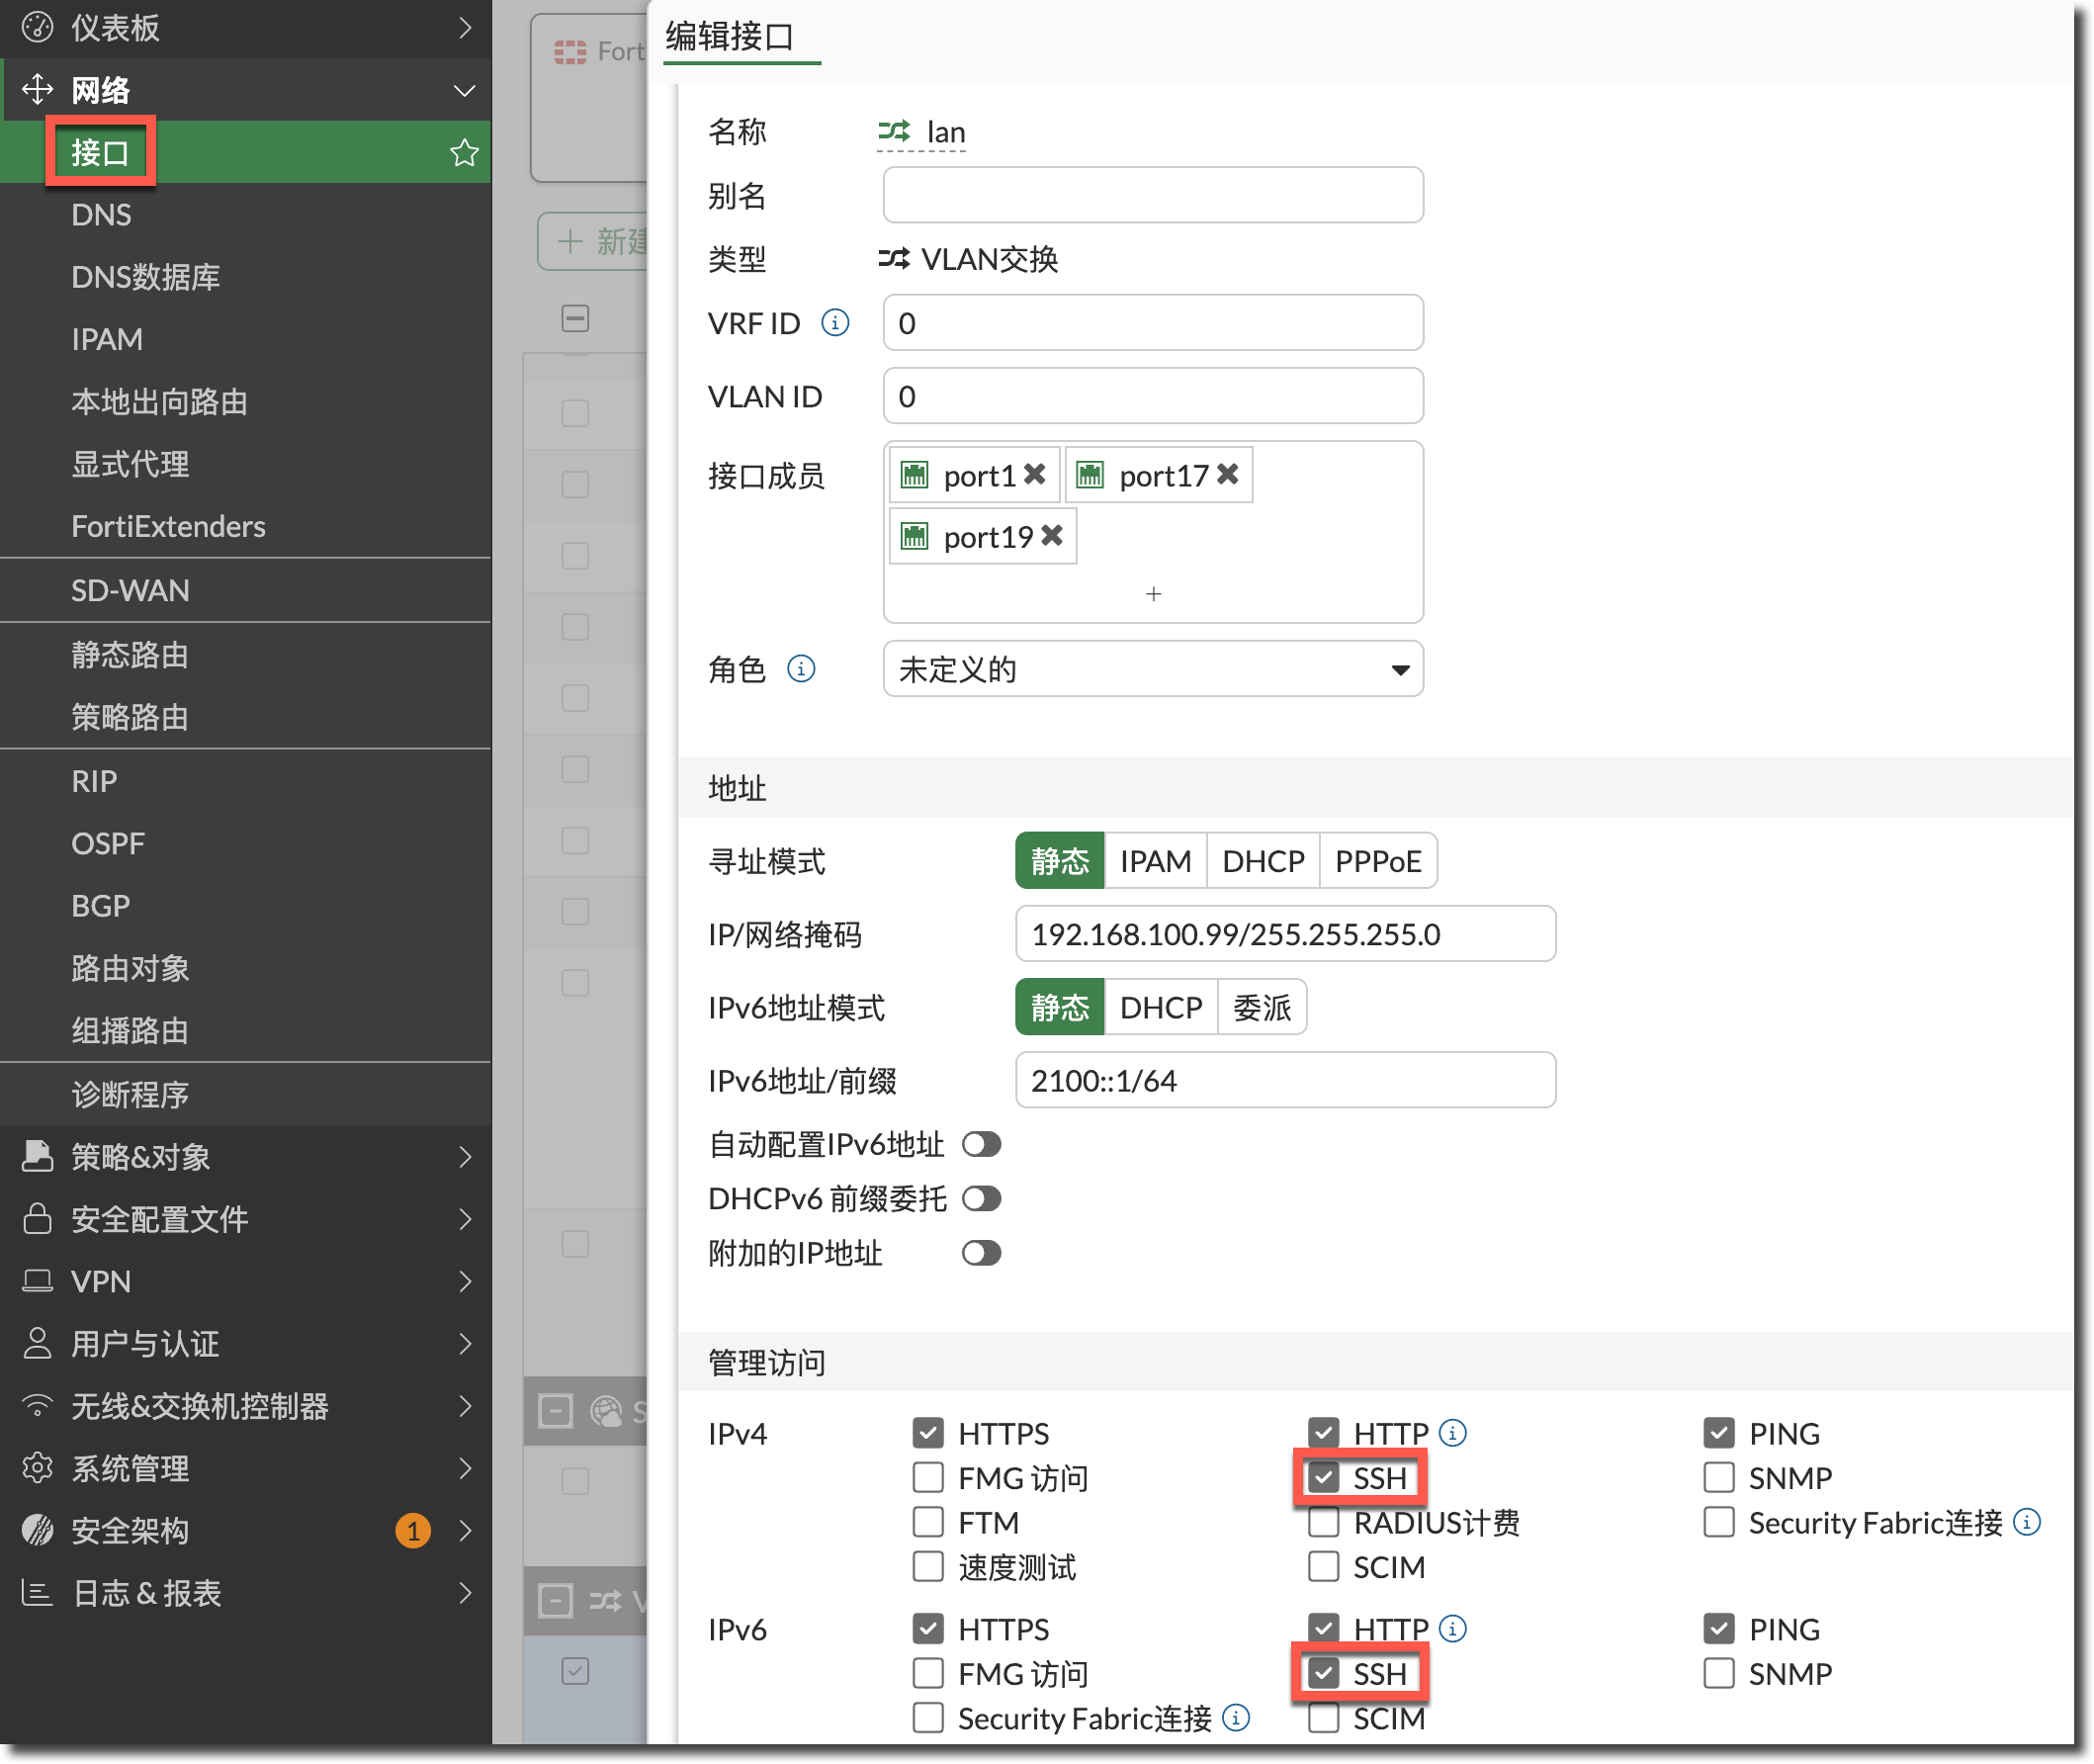Click IP/网络掩码 input field
The image size is (2094, 1764).
point(1285,933)
